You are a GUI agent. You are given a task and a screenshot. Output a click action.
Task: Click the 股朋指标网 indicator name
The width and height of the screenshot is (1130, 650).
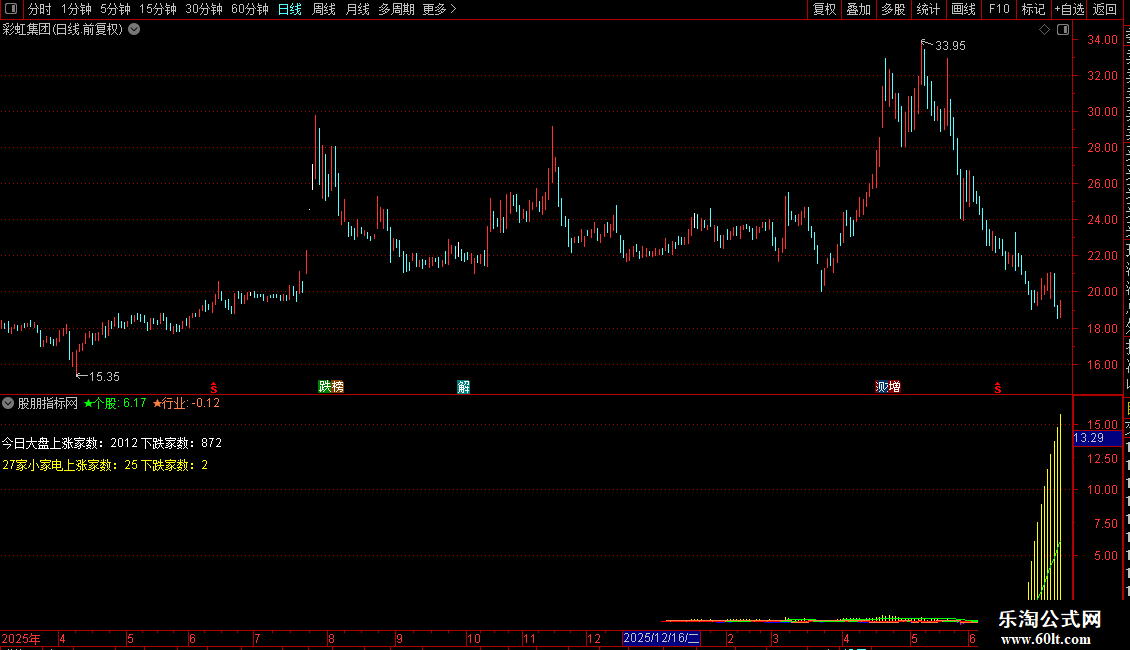48,404
